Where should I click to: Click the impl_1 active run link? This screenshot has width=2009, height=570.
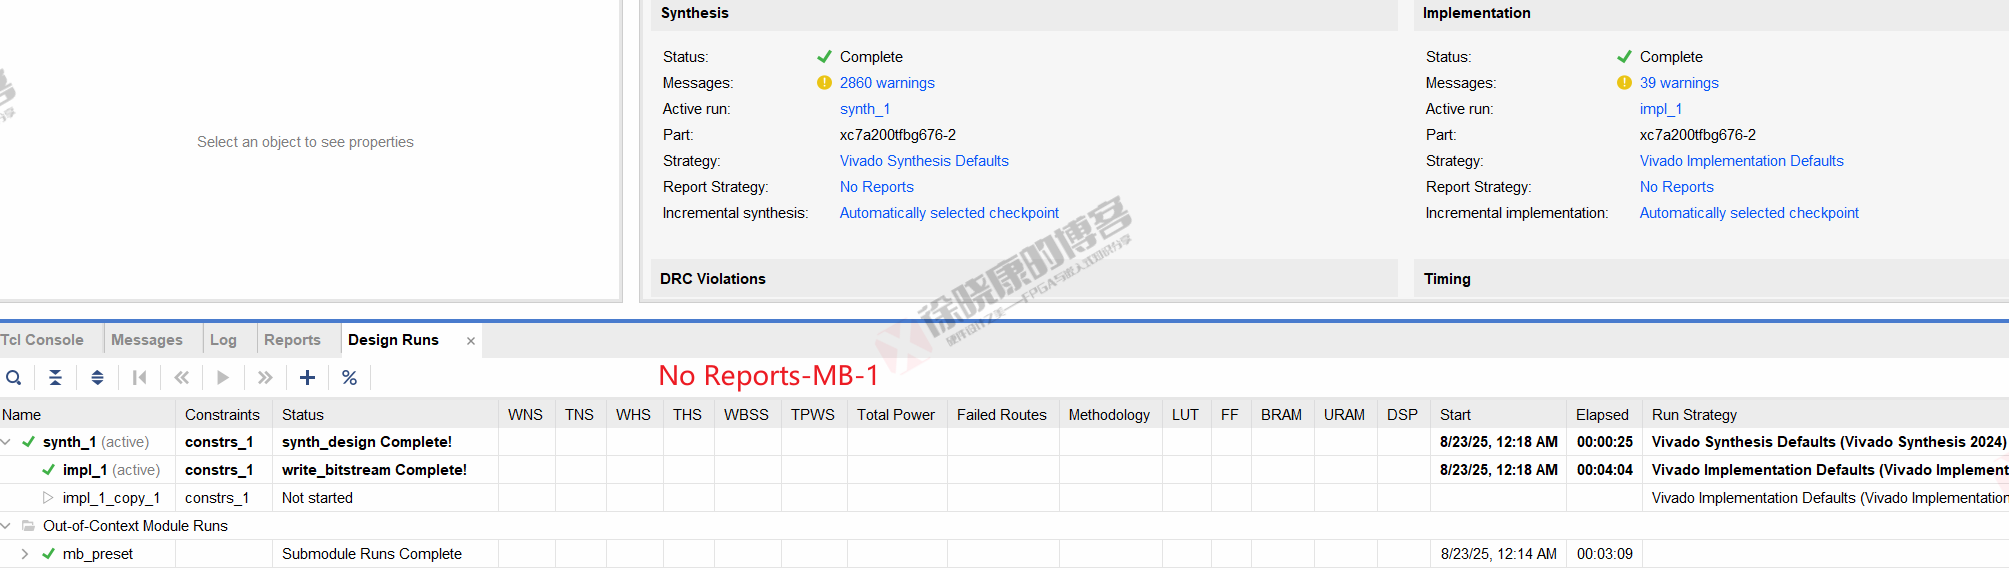click(x=1661, y=109)
